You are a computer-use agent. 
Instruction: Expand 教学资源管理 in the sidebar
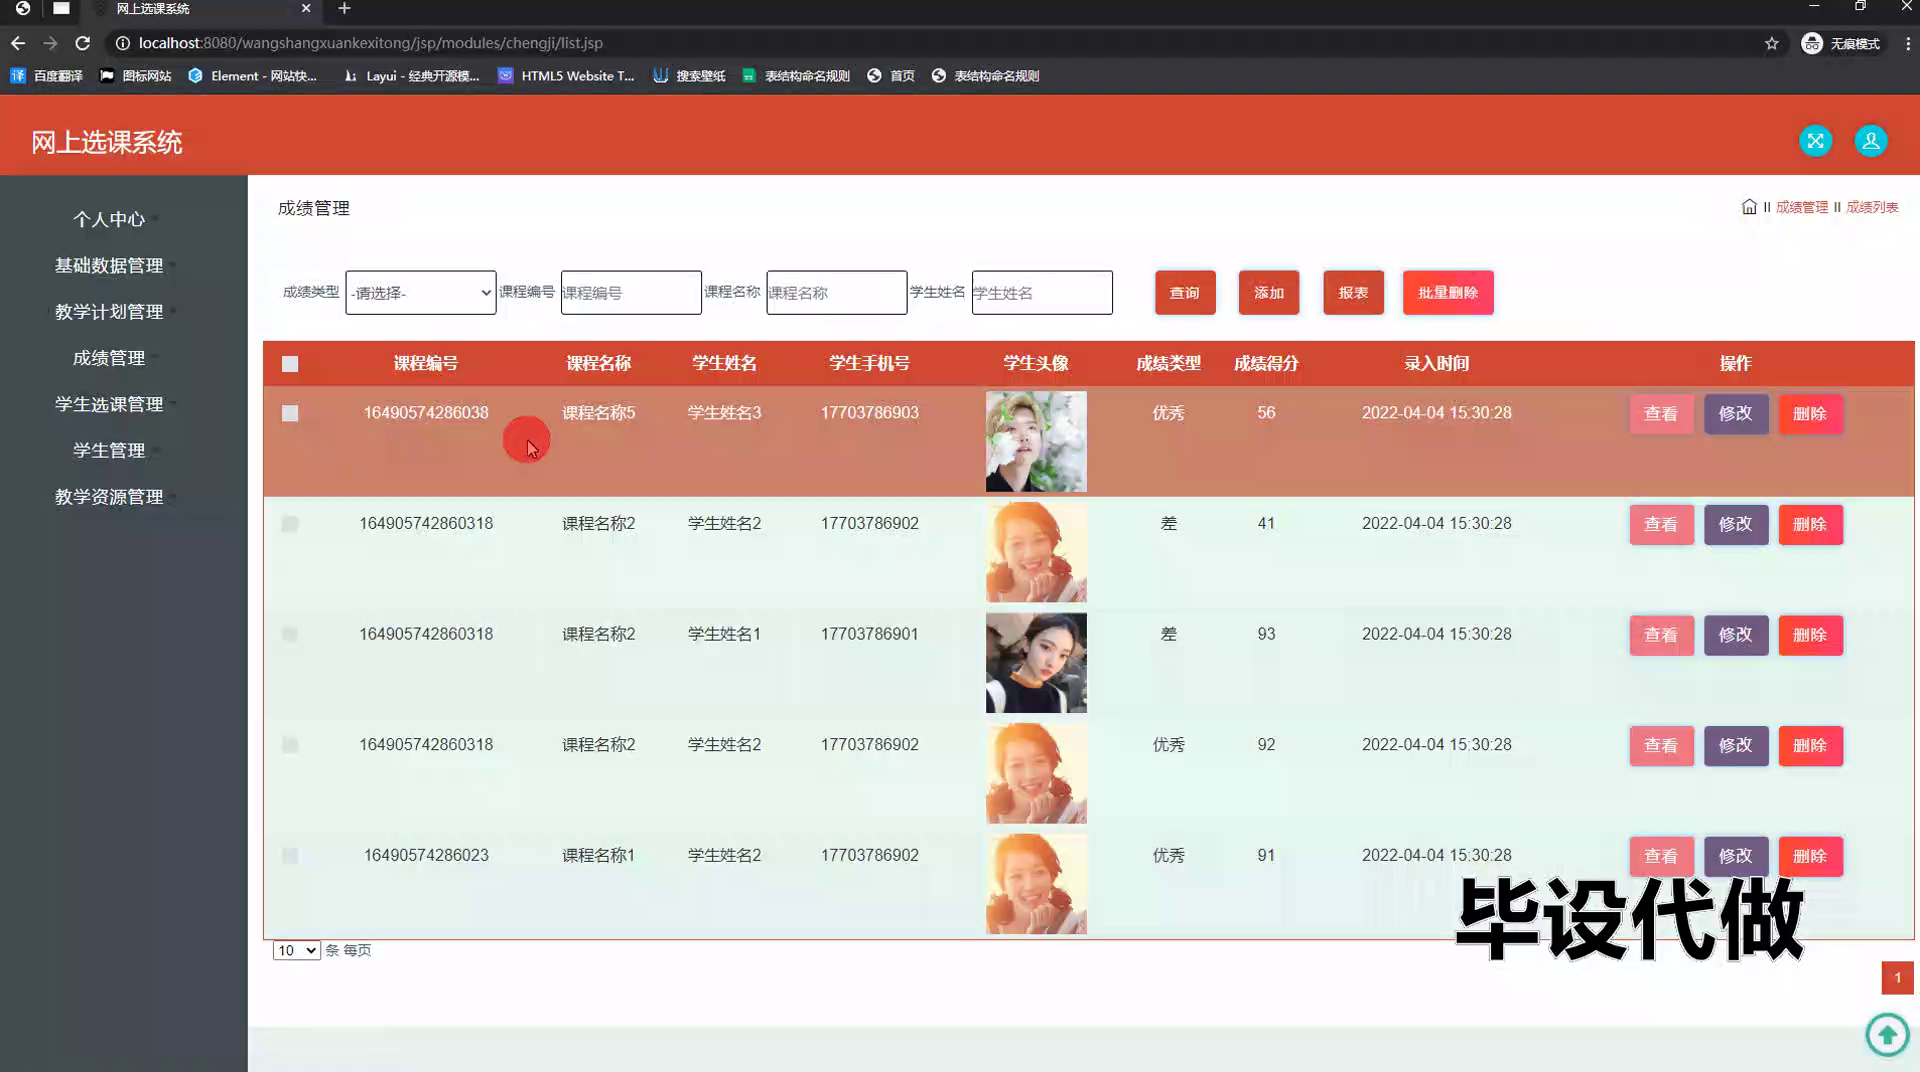[x=109, y=497]
